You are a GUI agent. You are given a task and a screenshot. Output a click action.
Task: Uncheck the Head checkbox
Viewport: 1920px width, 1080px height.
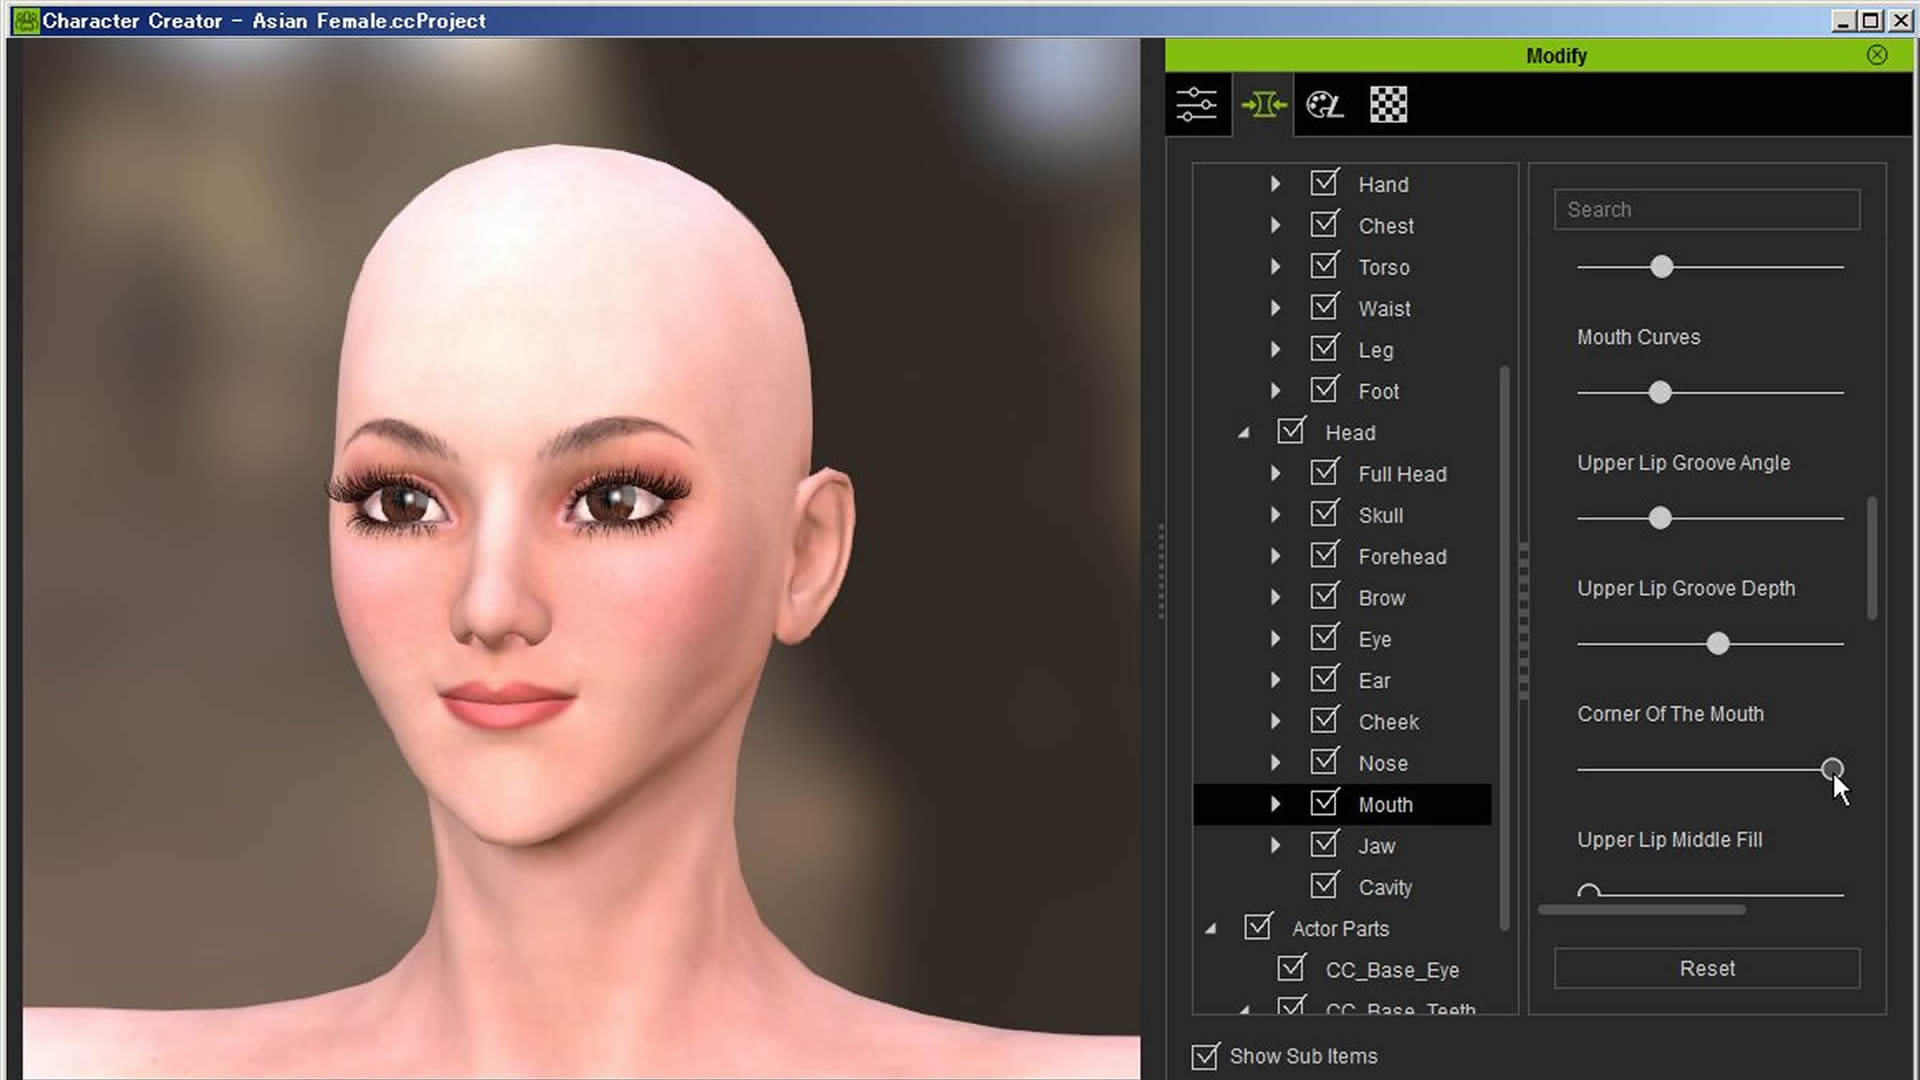(x=1291, y=431)
